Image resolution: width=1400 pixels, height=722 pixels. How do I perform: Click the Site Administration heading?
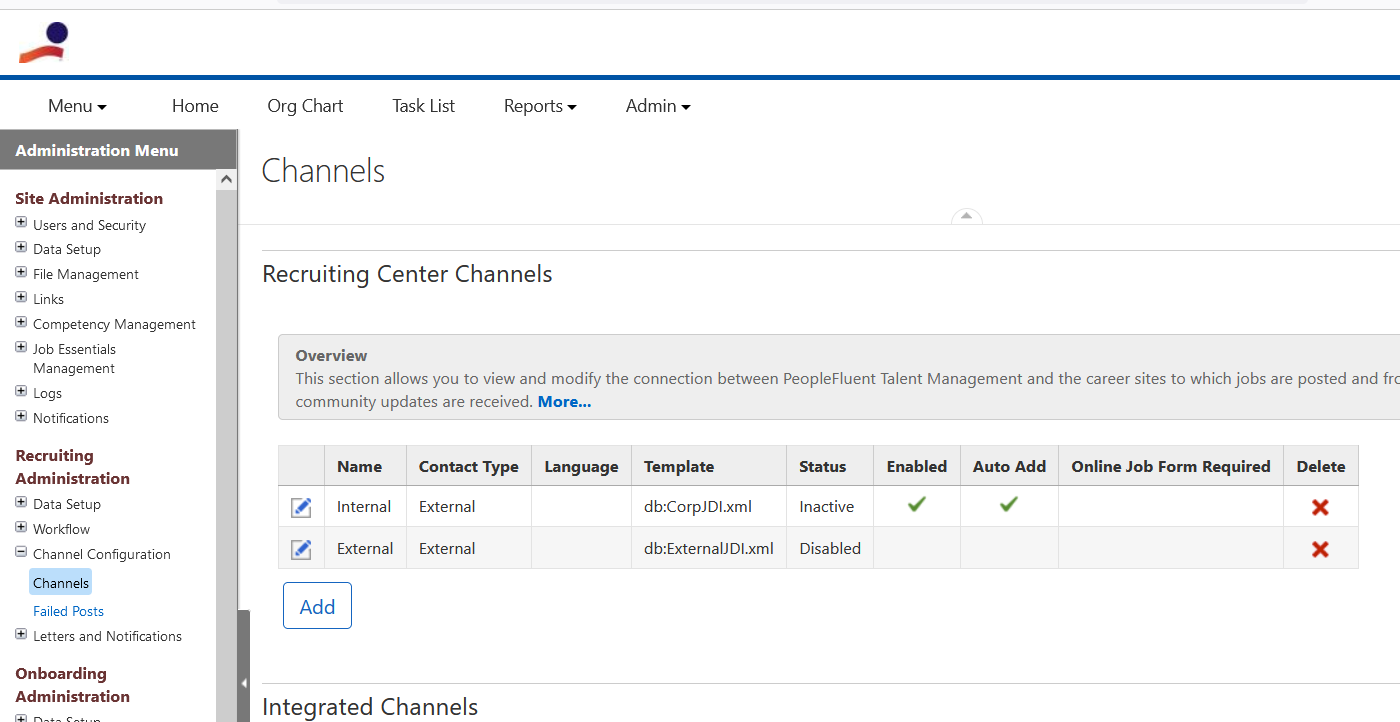coord(89,198)
